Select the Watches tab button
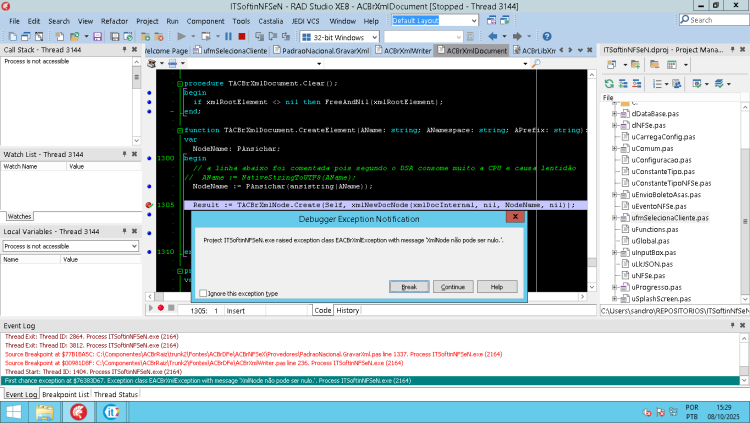The image size is (750, 423). click(20, 216)
